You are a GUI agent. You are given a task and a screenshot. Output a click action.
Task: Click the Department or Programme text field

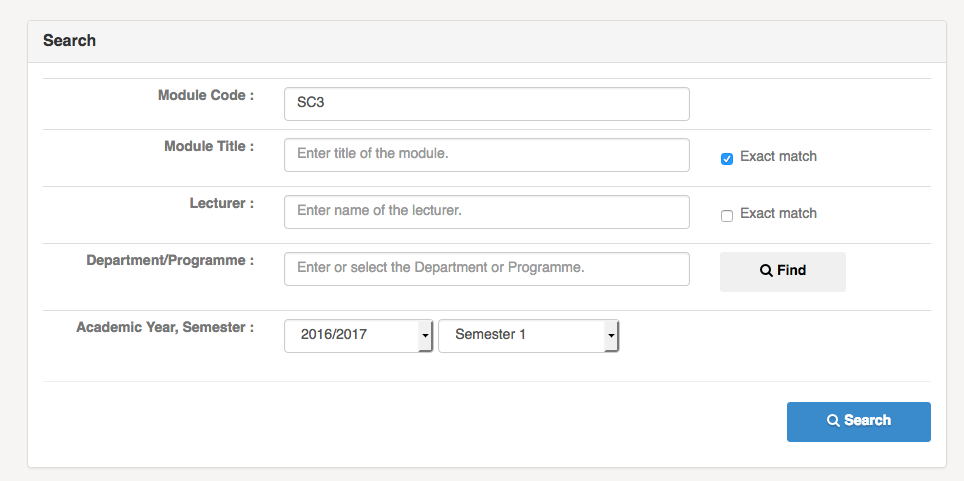point(486,269)
